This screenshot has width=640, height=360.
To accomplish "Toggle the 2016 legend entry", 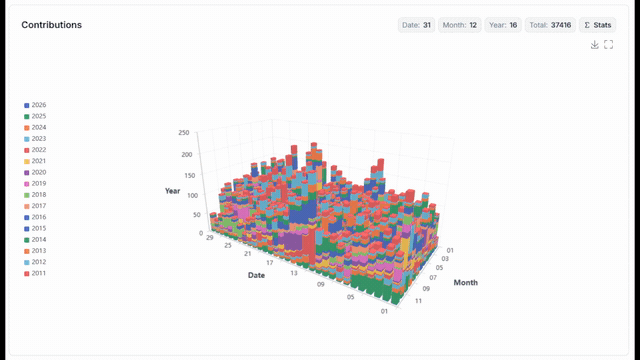I will click(35, 217).
